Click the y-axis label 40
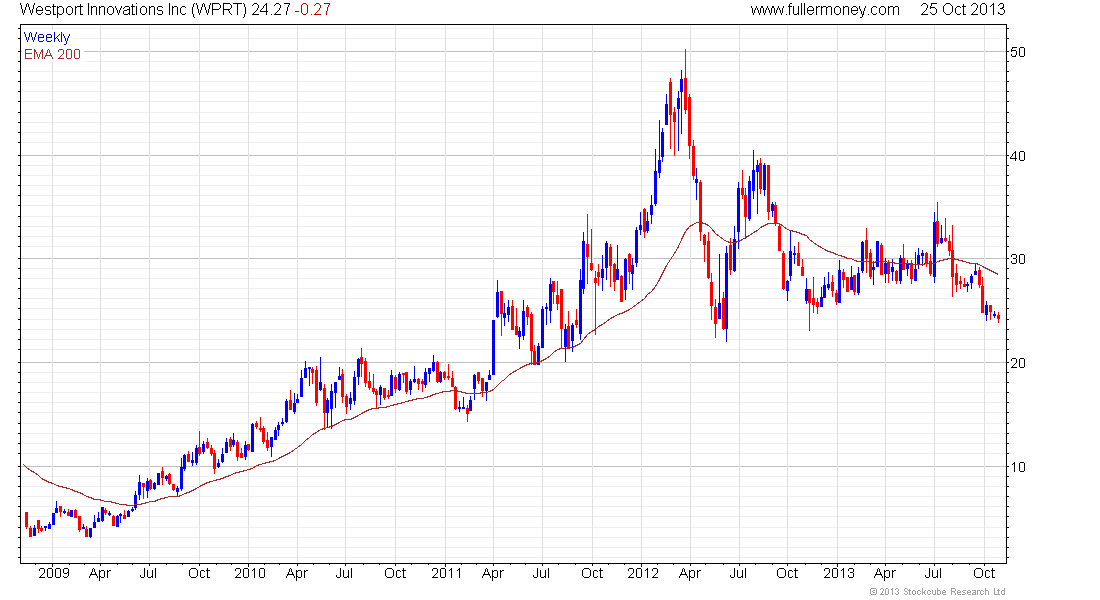This screenshot has width=1100, height=600. coord(1017,156)
